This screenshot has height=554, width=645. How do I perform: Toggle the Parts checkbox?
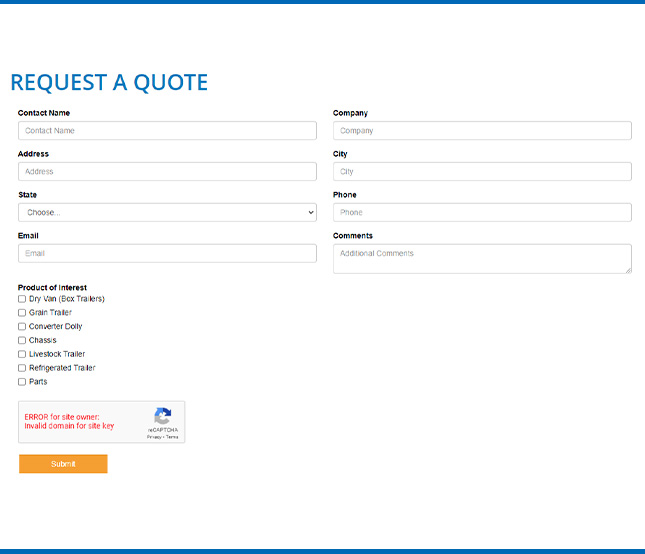coord(22,382)
